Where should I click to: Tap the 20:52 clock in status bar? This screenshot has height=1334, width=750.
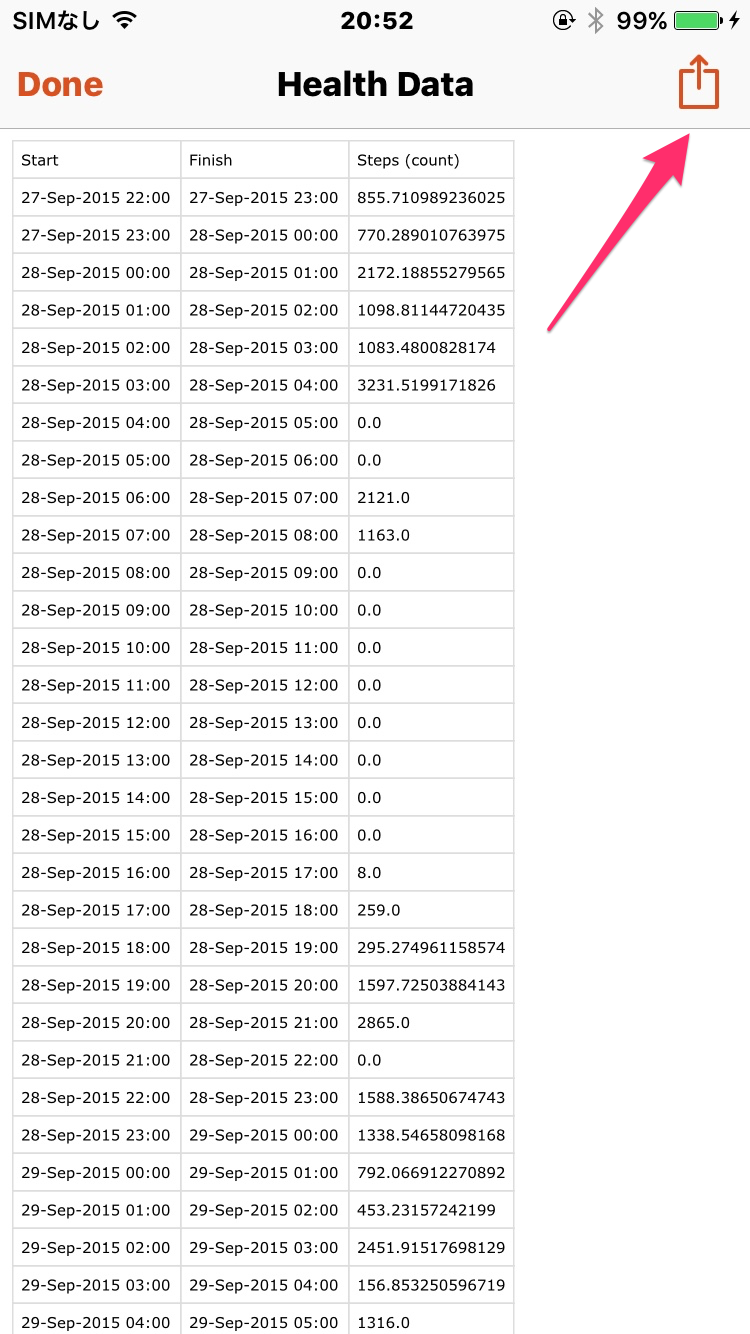point(374,20)
